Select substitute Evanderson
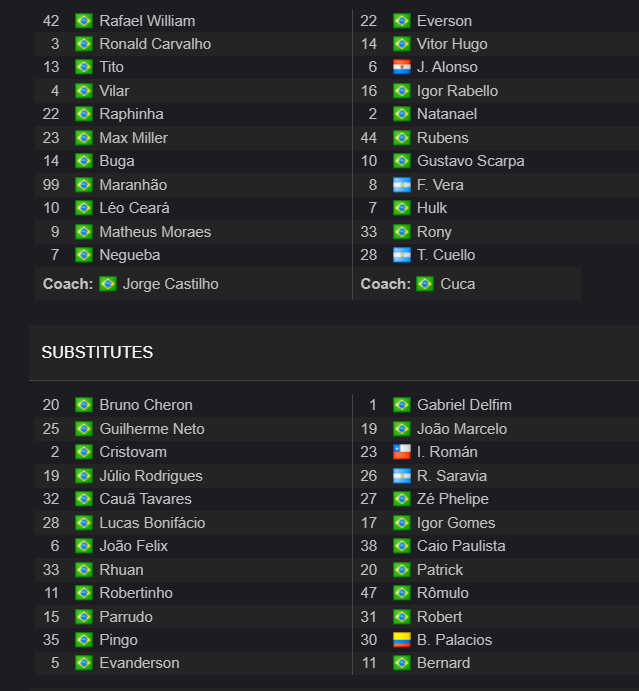 click(139, 663)
